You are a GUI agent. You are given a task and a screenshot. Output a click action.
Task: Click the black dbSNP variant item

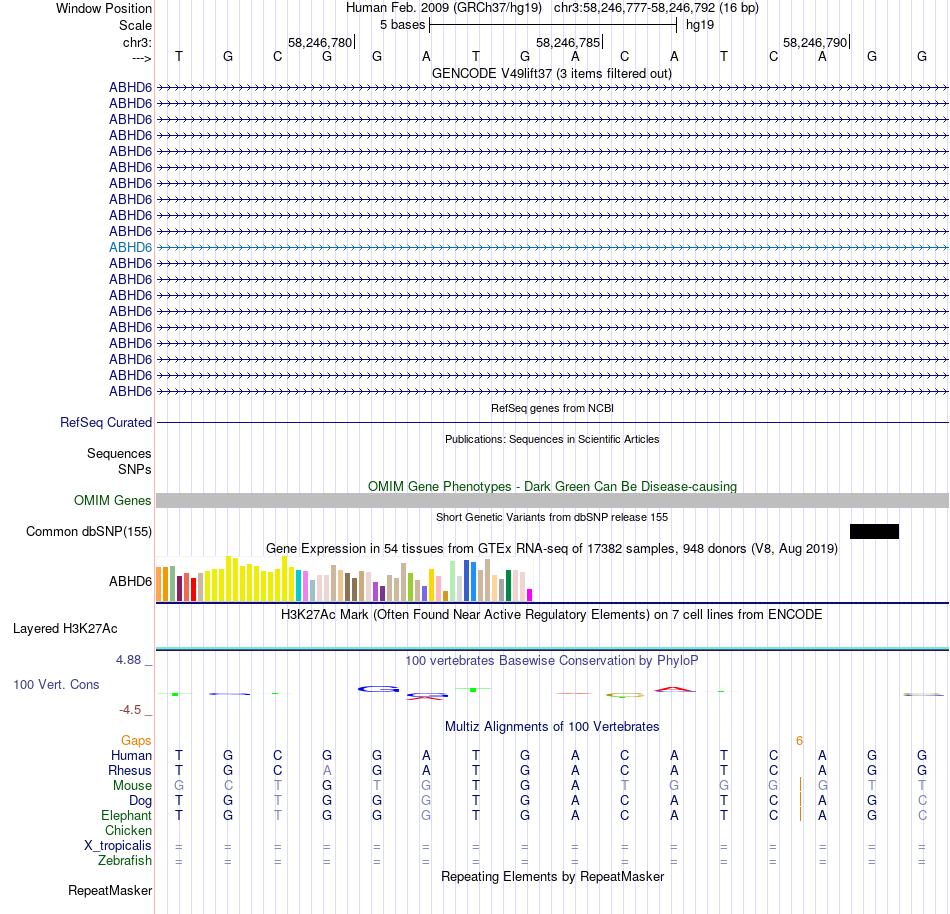pos(874,531)
